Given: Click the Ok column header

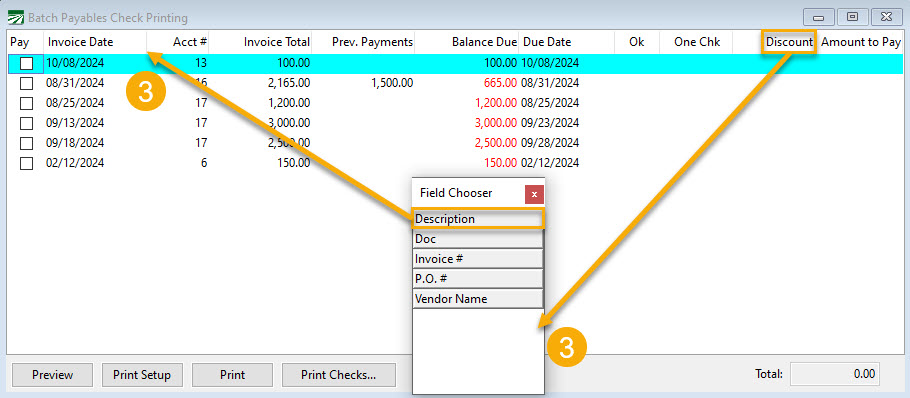Looking at the screenshot, I should pyautogui.click(x=637, y=42).
